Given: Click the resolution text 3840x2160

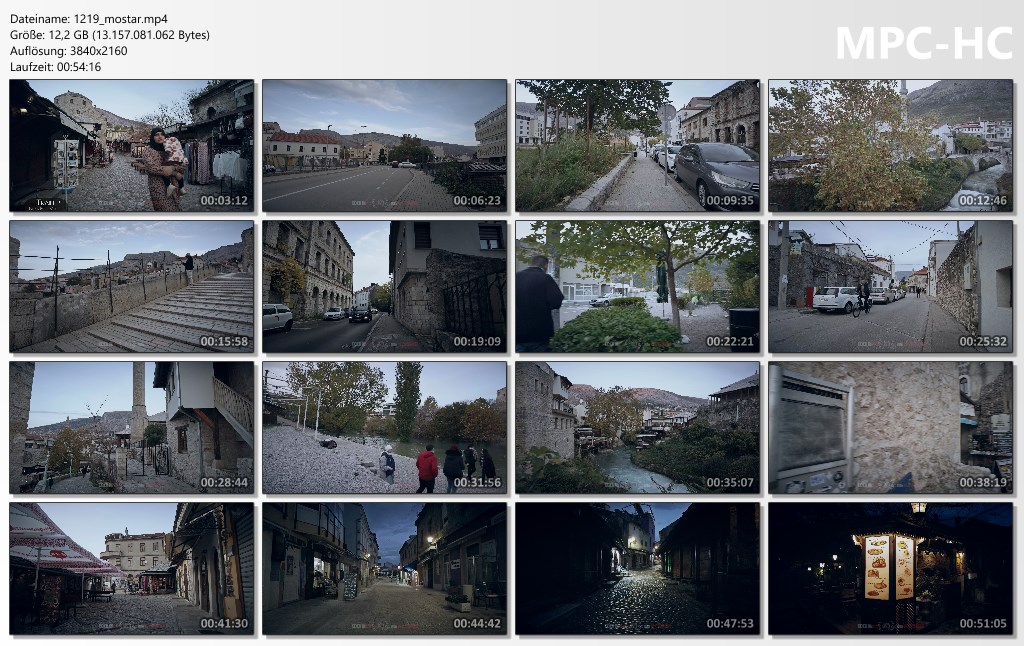Looking at the screenshot, I should tap(97, 51).
